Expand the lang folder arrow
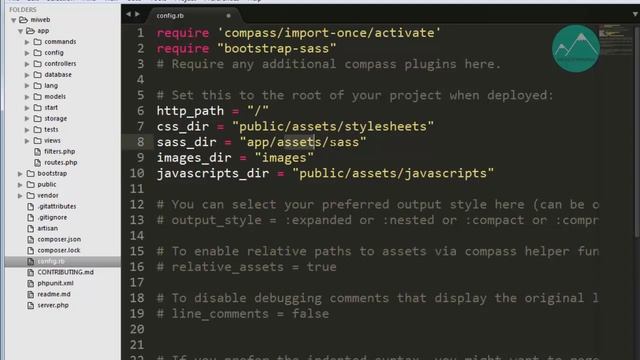640x360 pixels. (x=27, y=86)
